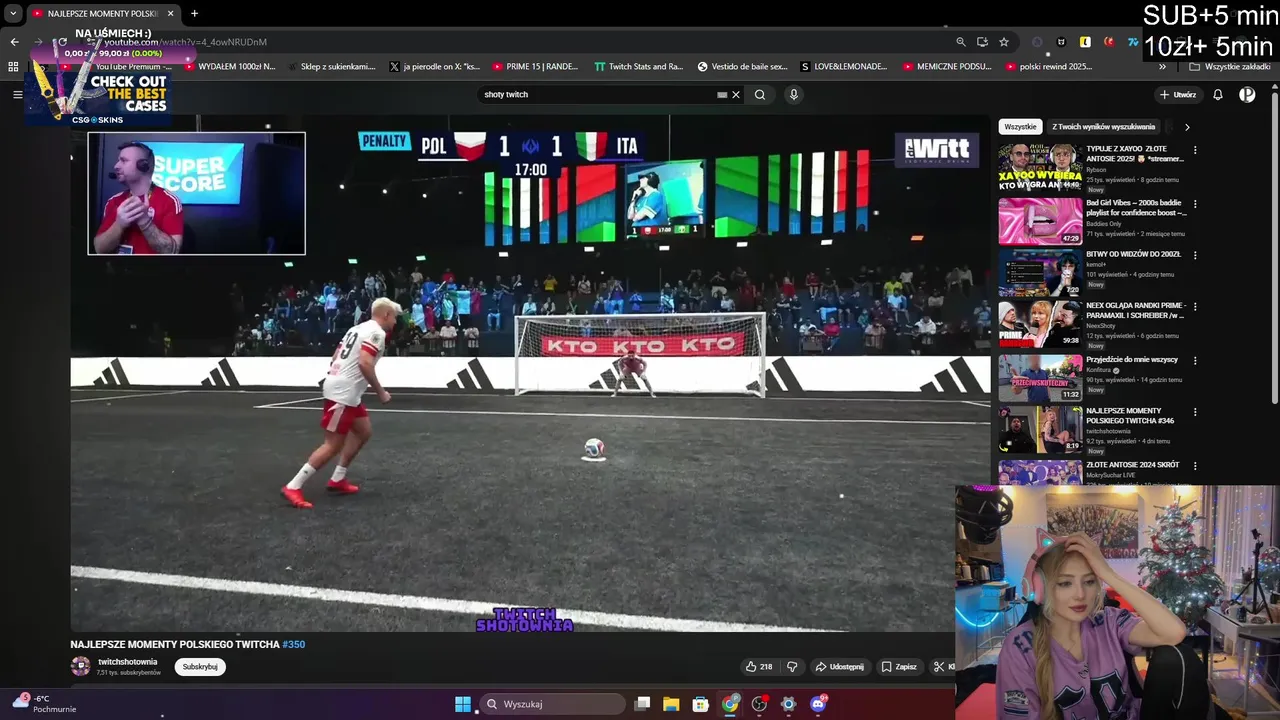Open the zoom magnifier icon in address bar
Viewport: 1280px width, 720px height.
[961, 42]
